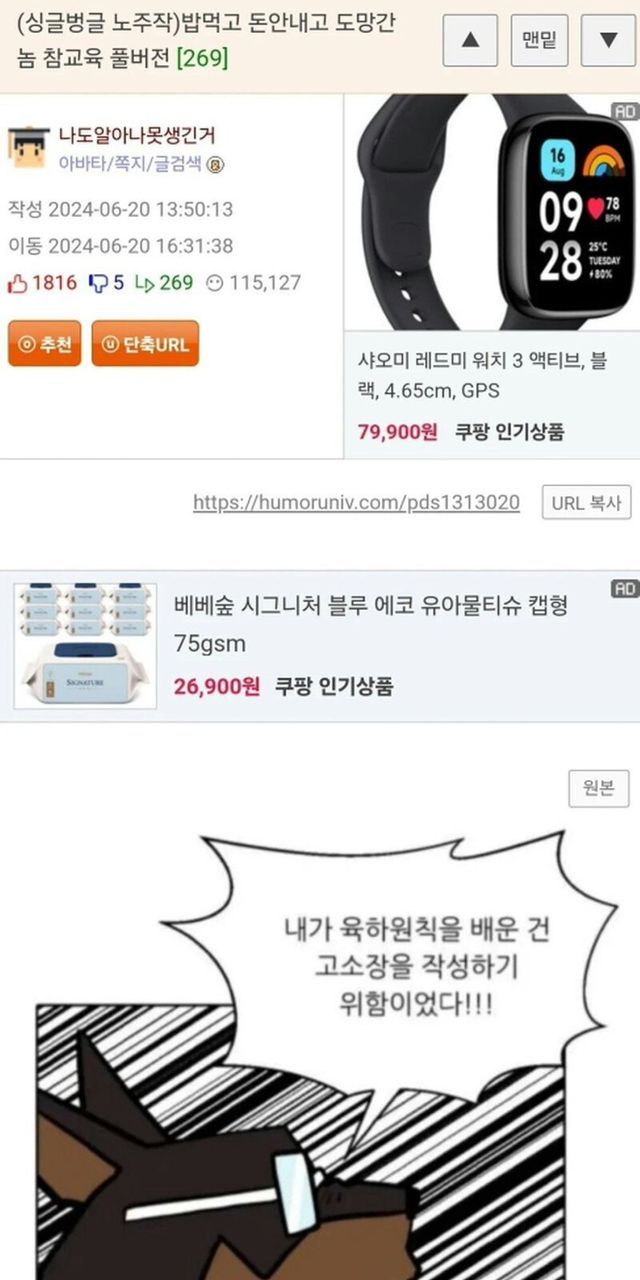The height and width of the screenshot is (1280, 640).
Task: Generate short link with 단축URL button
Action: coord(145,344)
